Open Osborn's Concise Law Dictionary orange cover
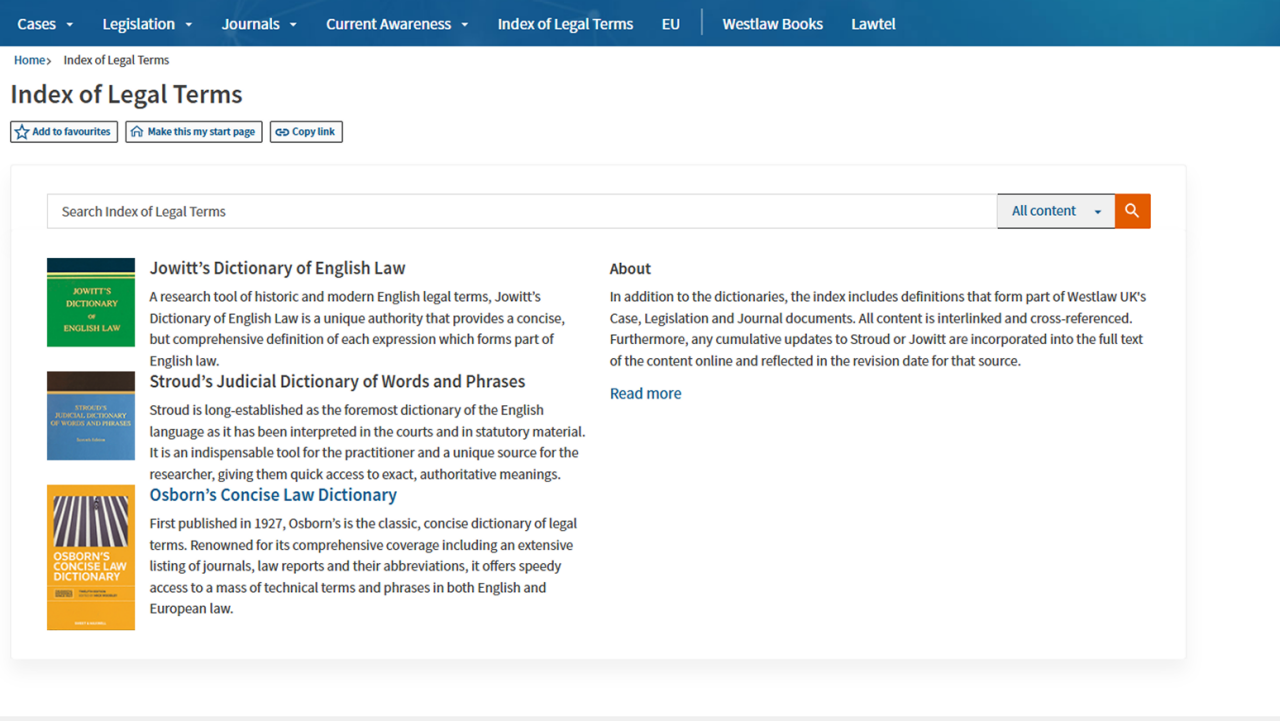This screenshot has height=721, width=1280. 91,557
